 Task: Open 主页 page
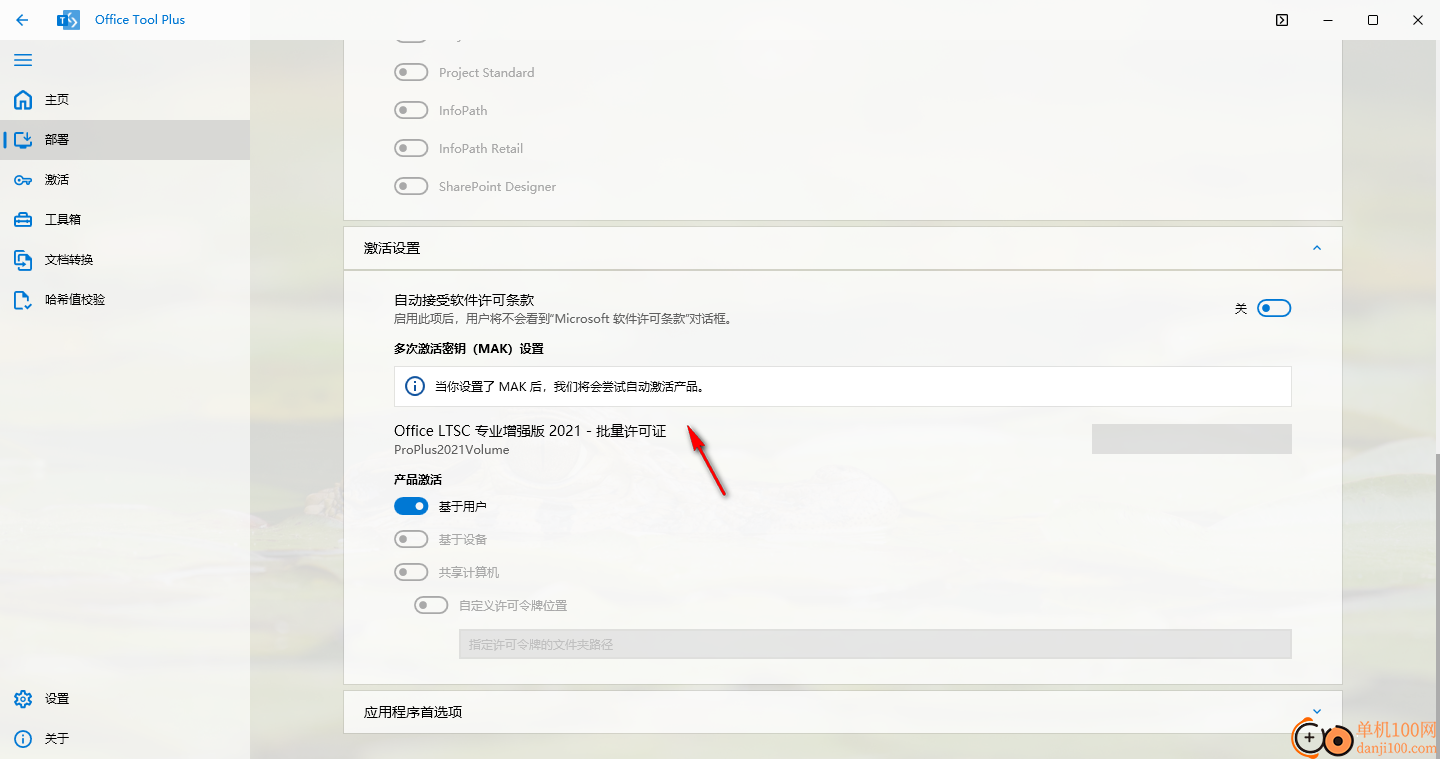click(125, 100)
